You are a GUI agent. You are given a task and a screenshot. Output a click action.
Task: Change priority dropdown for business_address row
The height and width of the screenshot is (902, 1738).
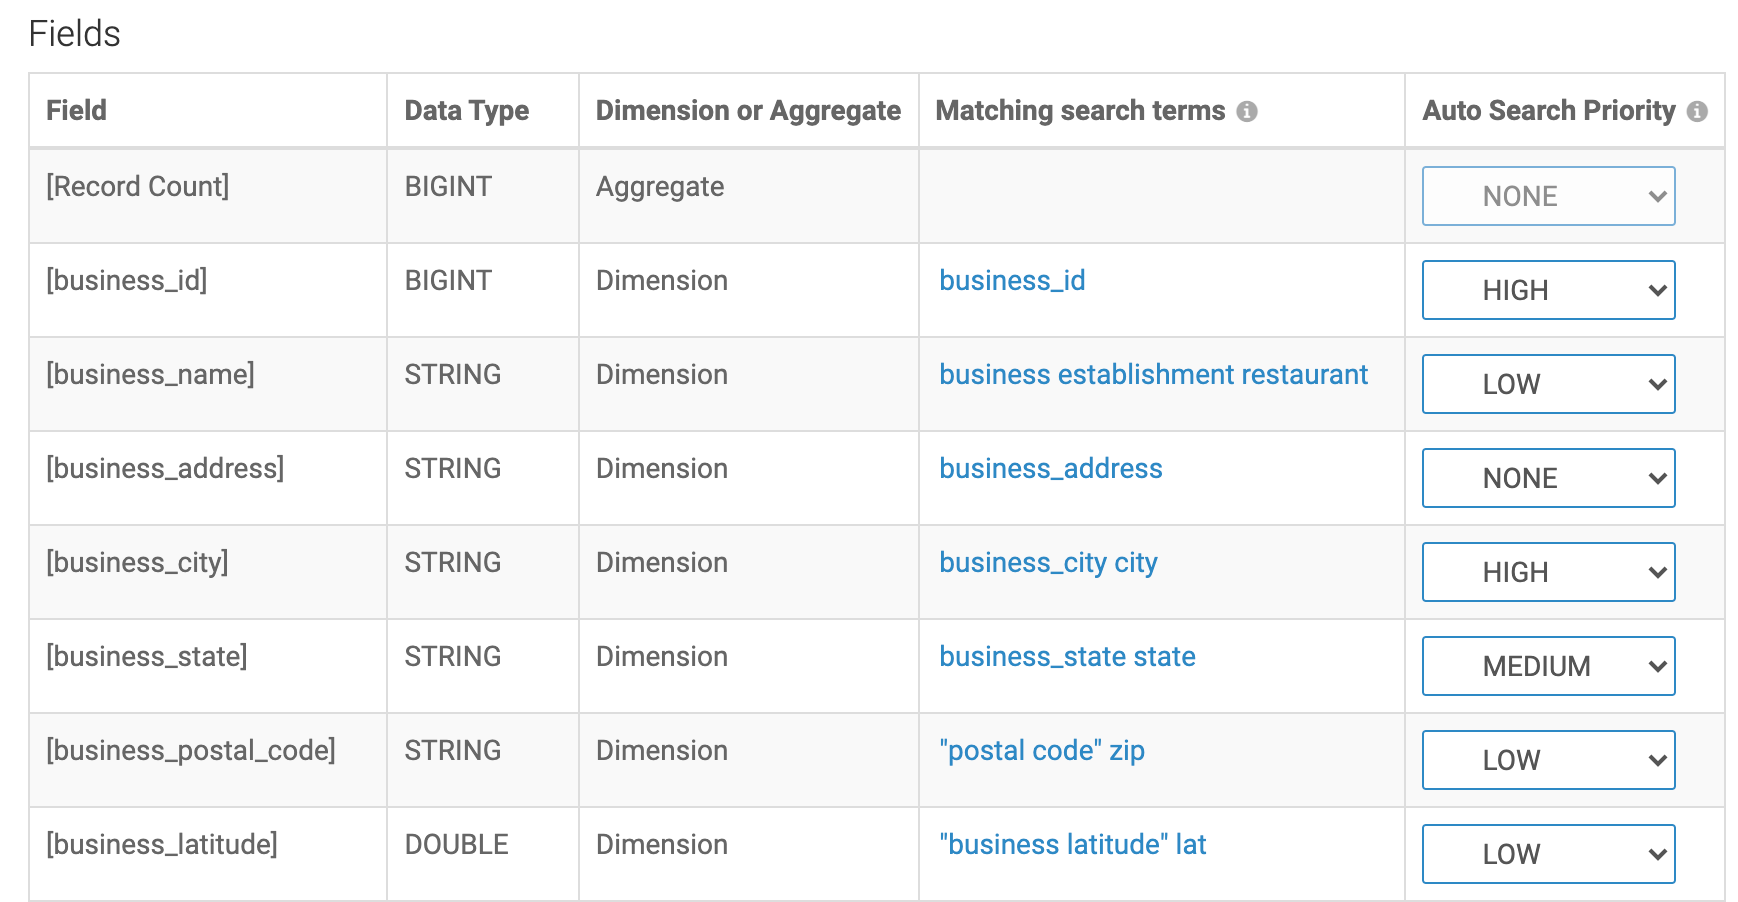tap(1548, 478)
